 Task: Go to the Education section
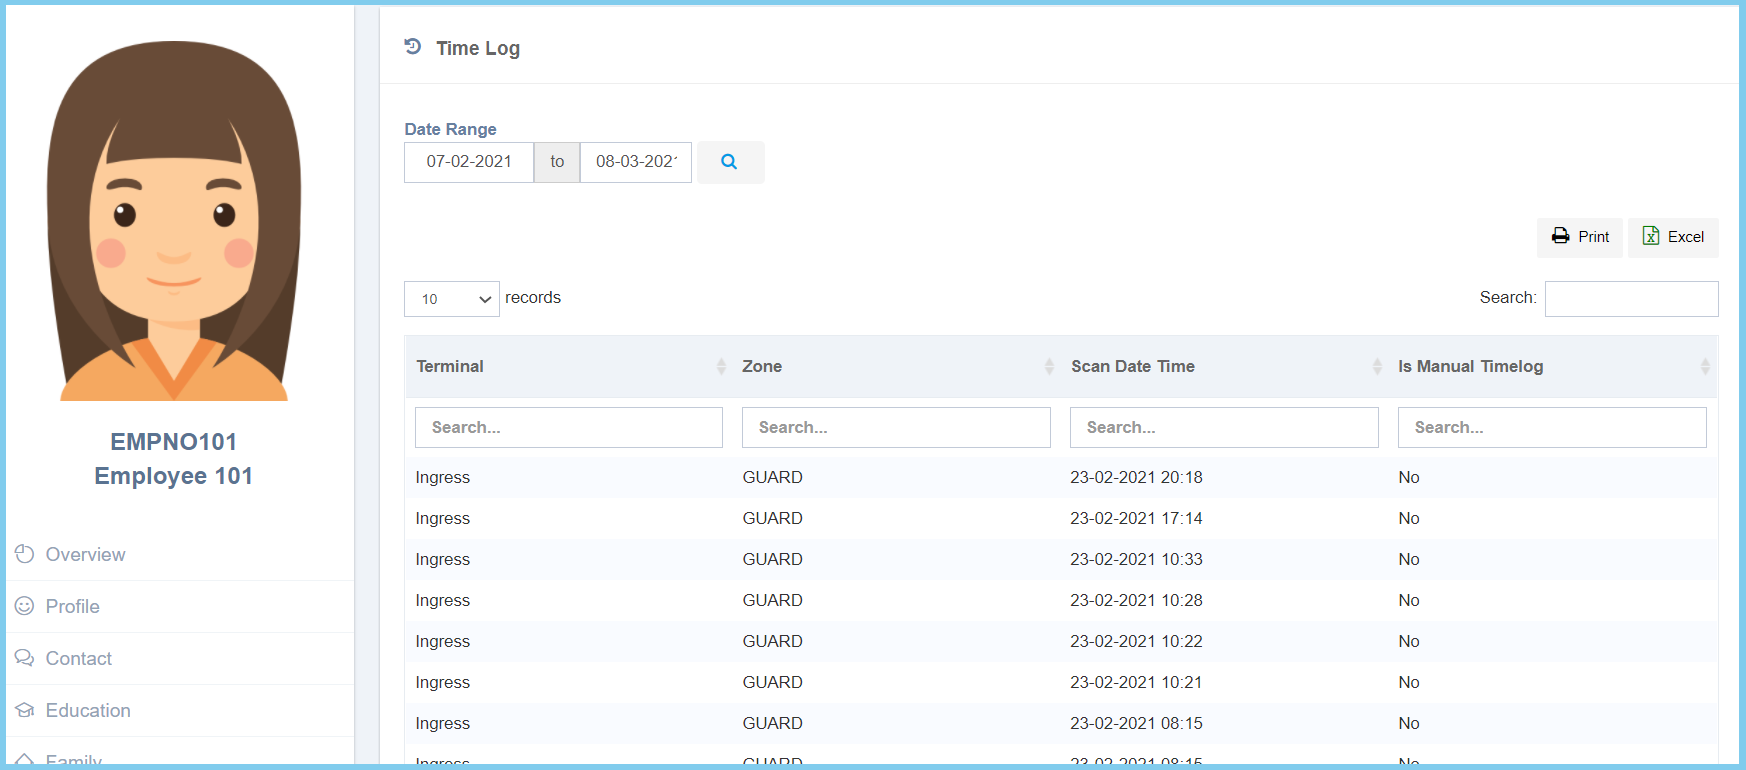pos(88,711)
